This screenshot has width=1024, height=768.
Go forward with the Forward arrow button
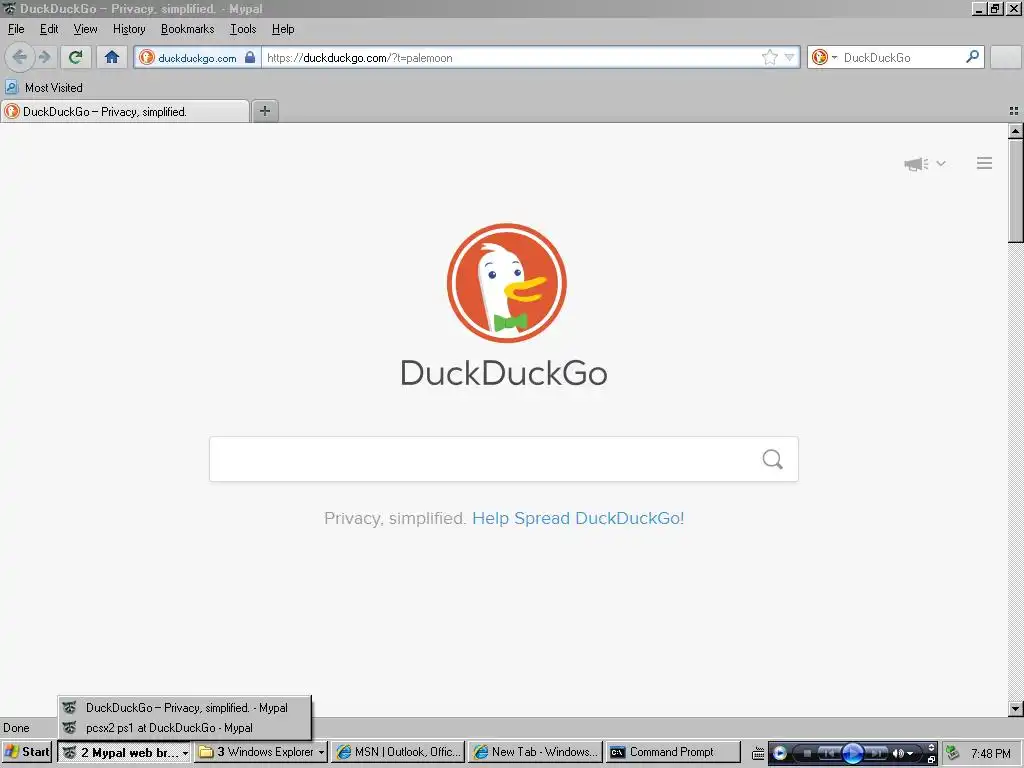[44, 57]
